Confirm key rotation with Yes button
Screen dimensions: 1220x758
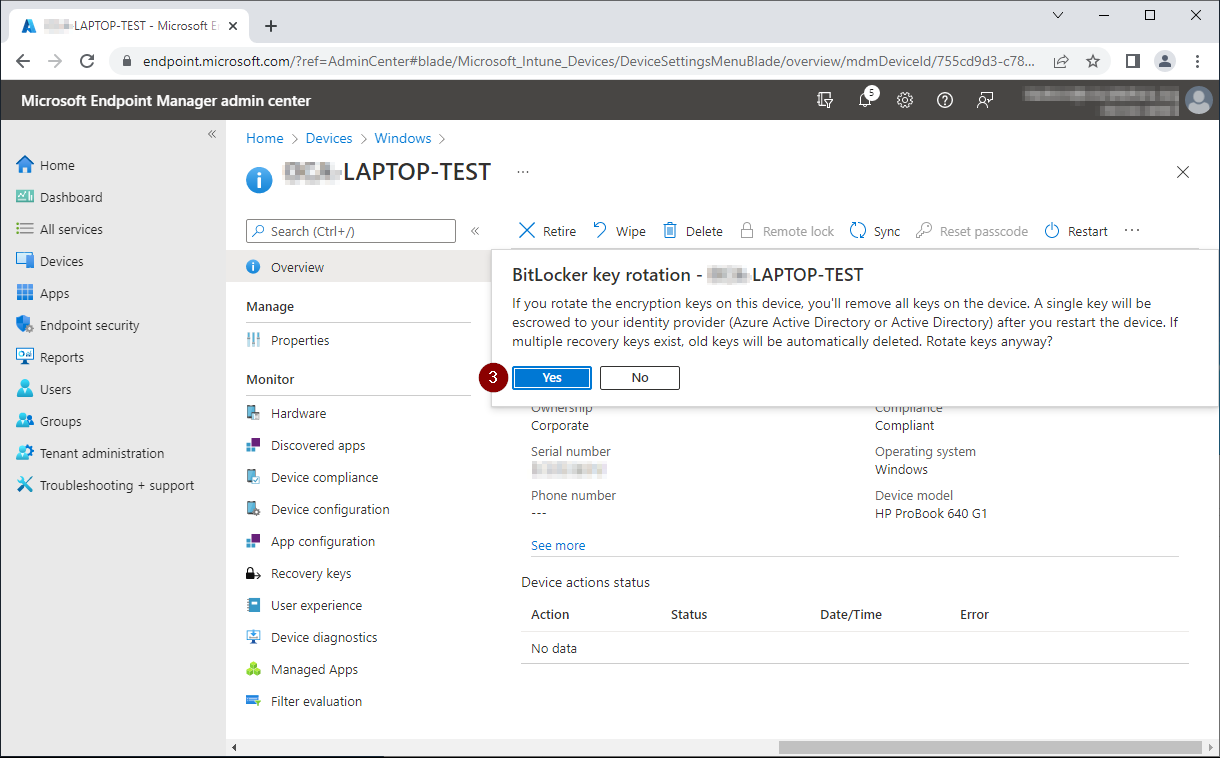click(552, 378)
